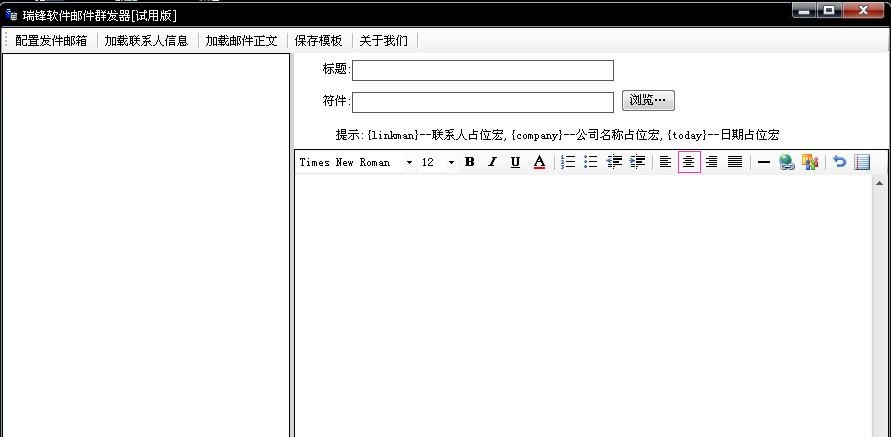Align text to the right
Screen dimensions: 891x437
click(711, 162)
